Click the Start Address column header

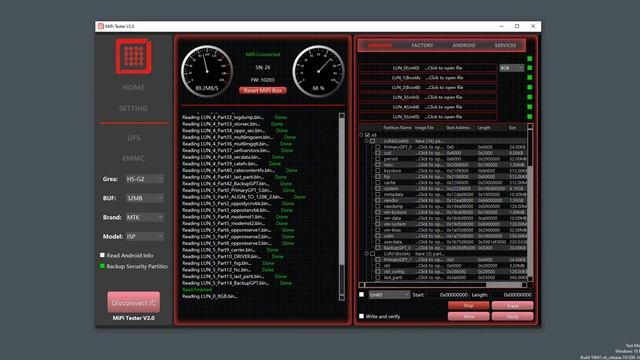pos(458,128)
